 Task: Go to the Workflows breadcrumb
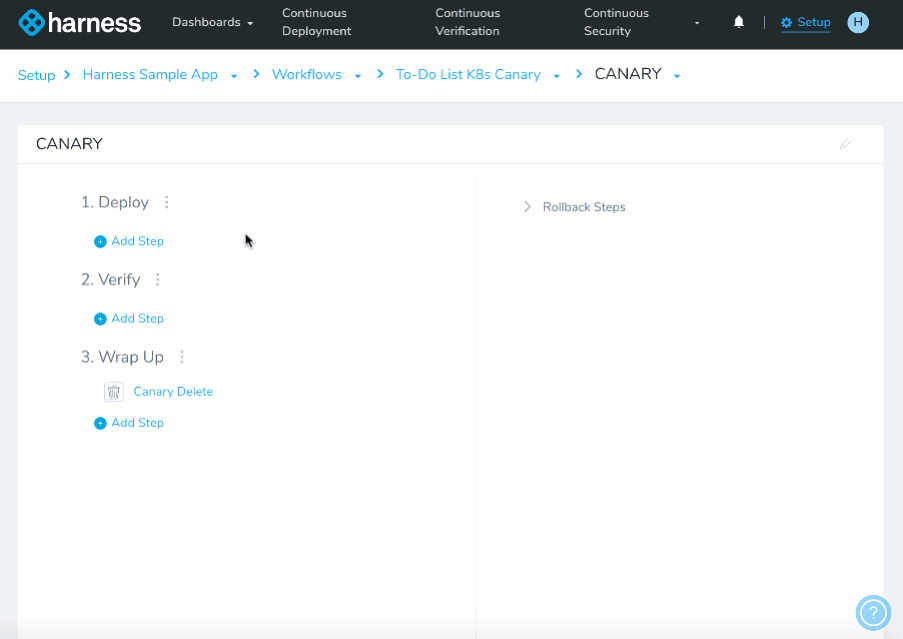[307, 74]
